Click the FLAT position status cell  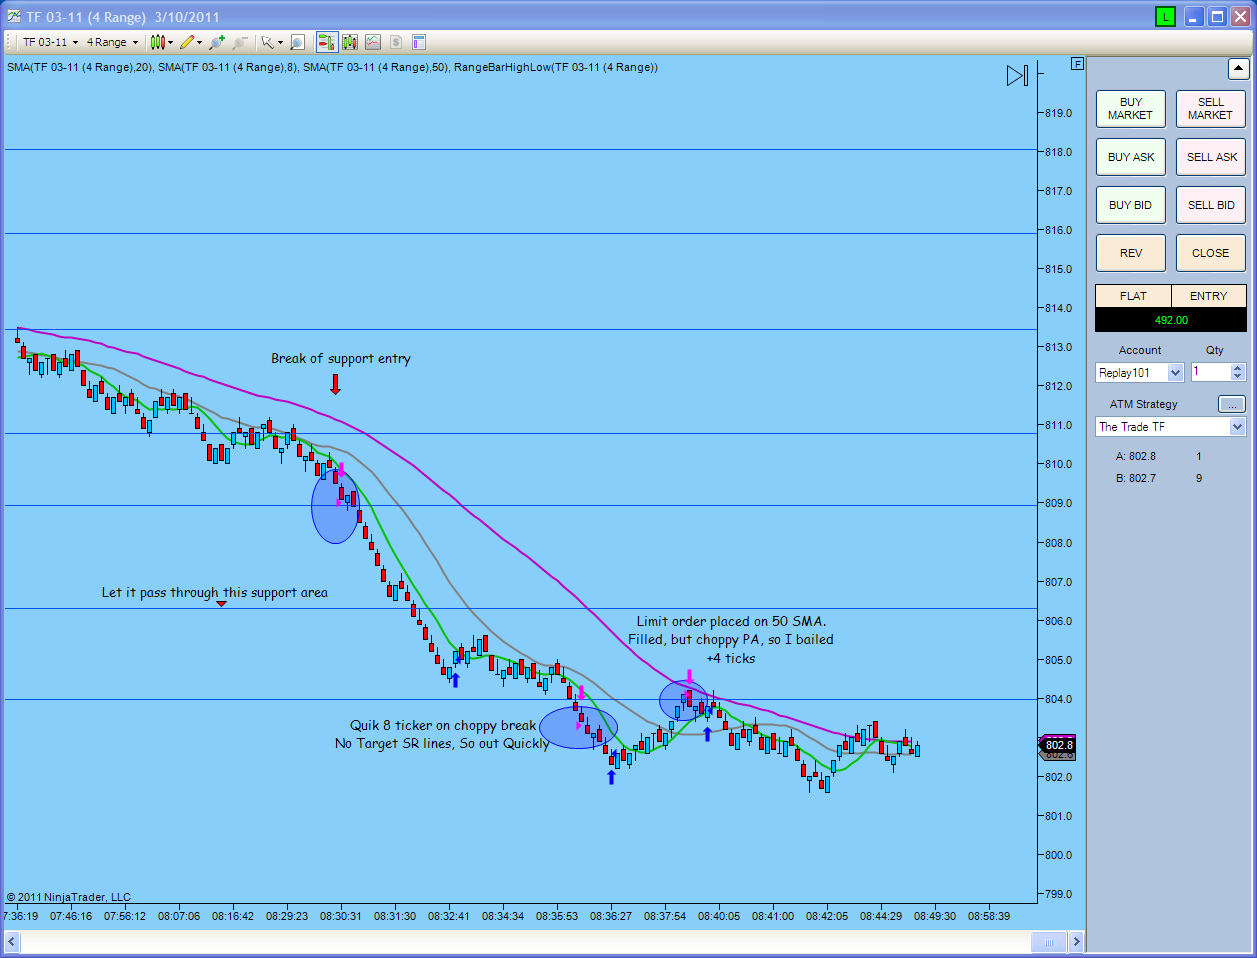coord(1133,296)
